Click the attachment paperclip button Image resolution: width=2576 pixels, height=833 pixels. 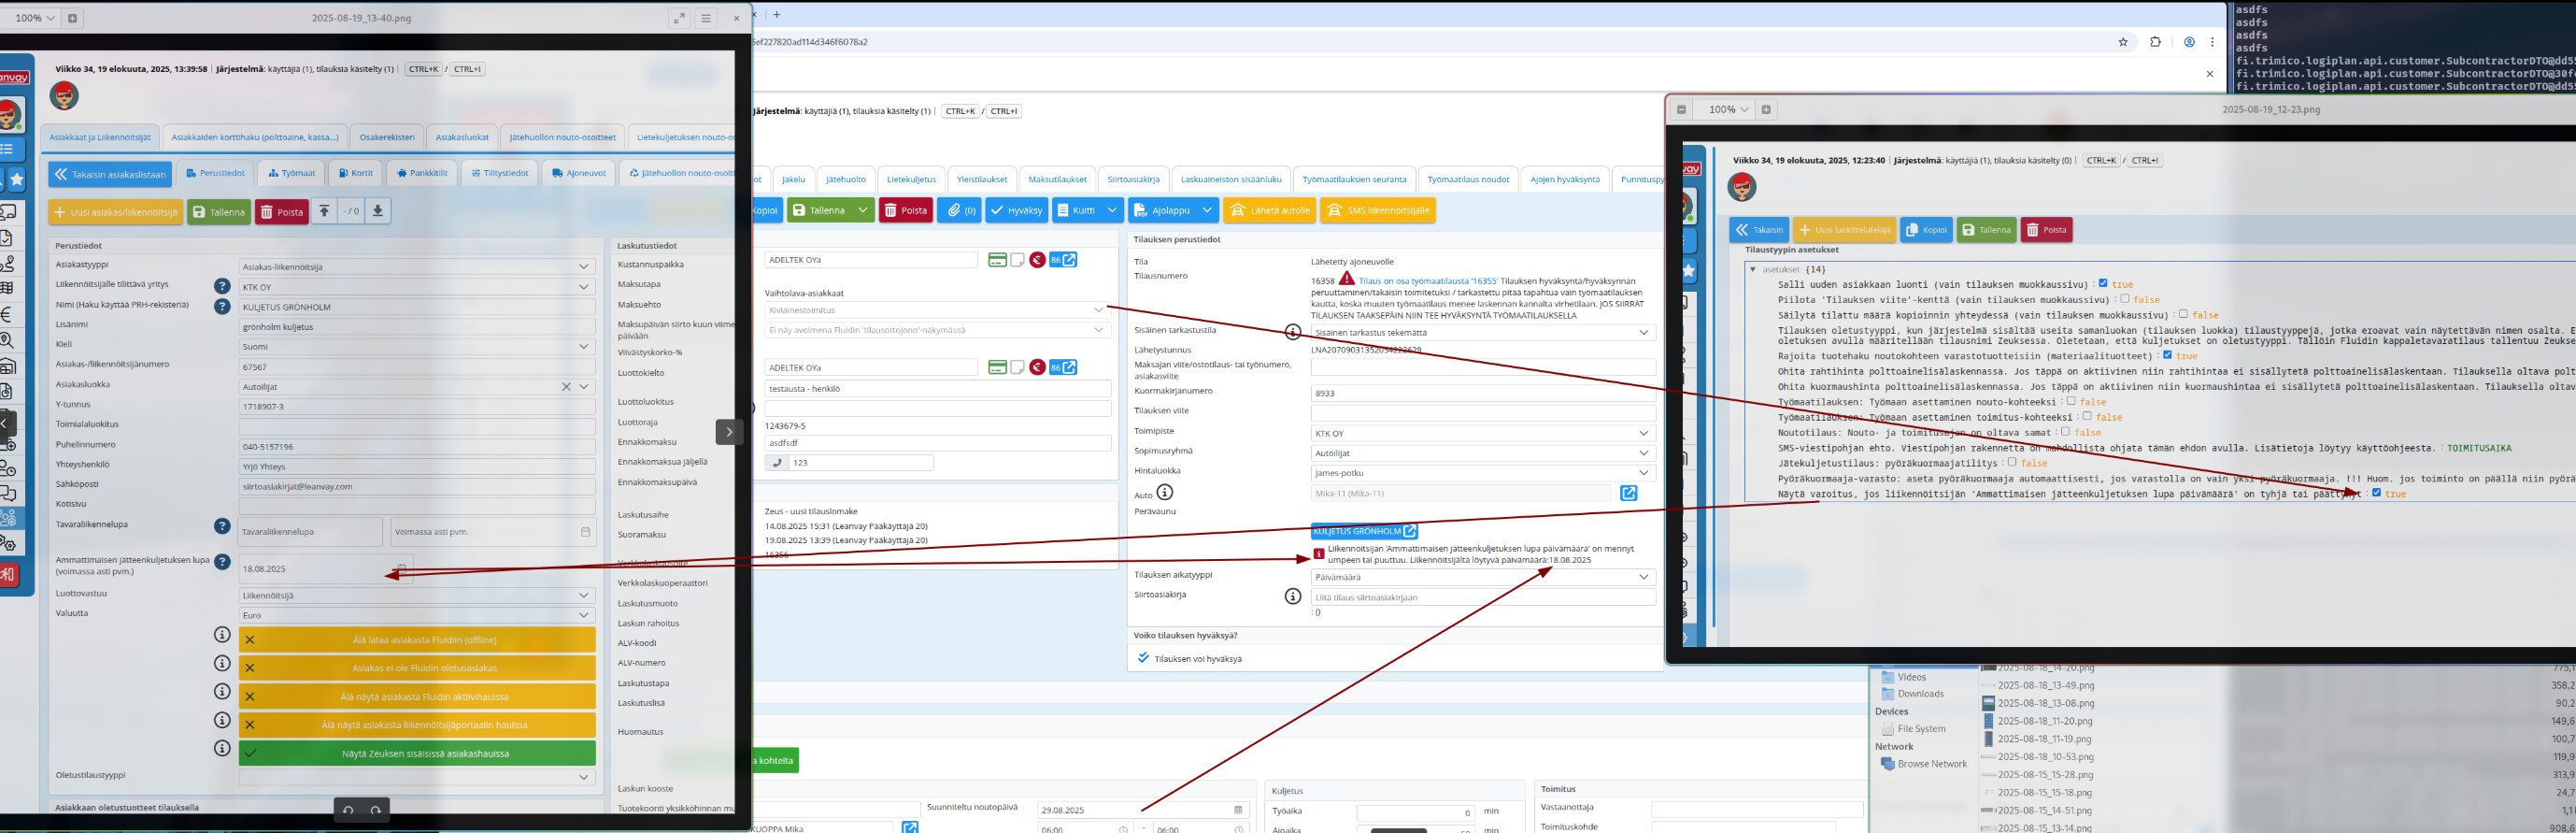(x=958, y=210)
